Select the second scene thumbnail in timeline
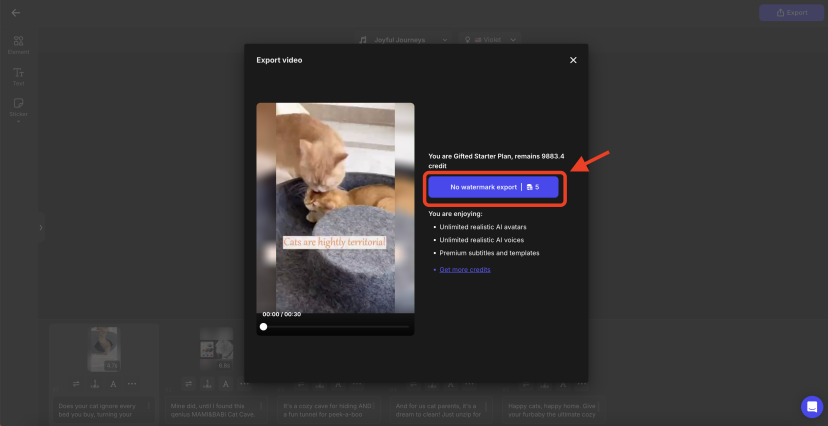The width and height of the screenshot is (828, 426). 216,349
